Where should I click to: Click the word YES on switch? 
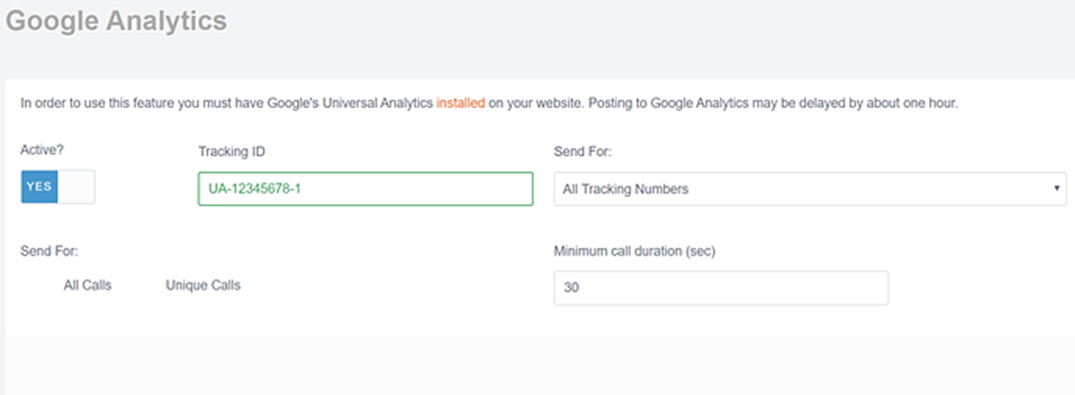(x=39, y=187)
